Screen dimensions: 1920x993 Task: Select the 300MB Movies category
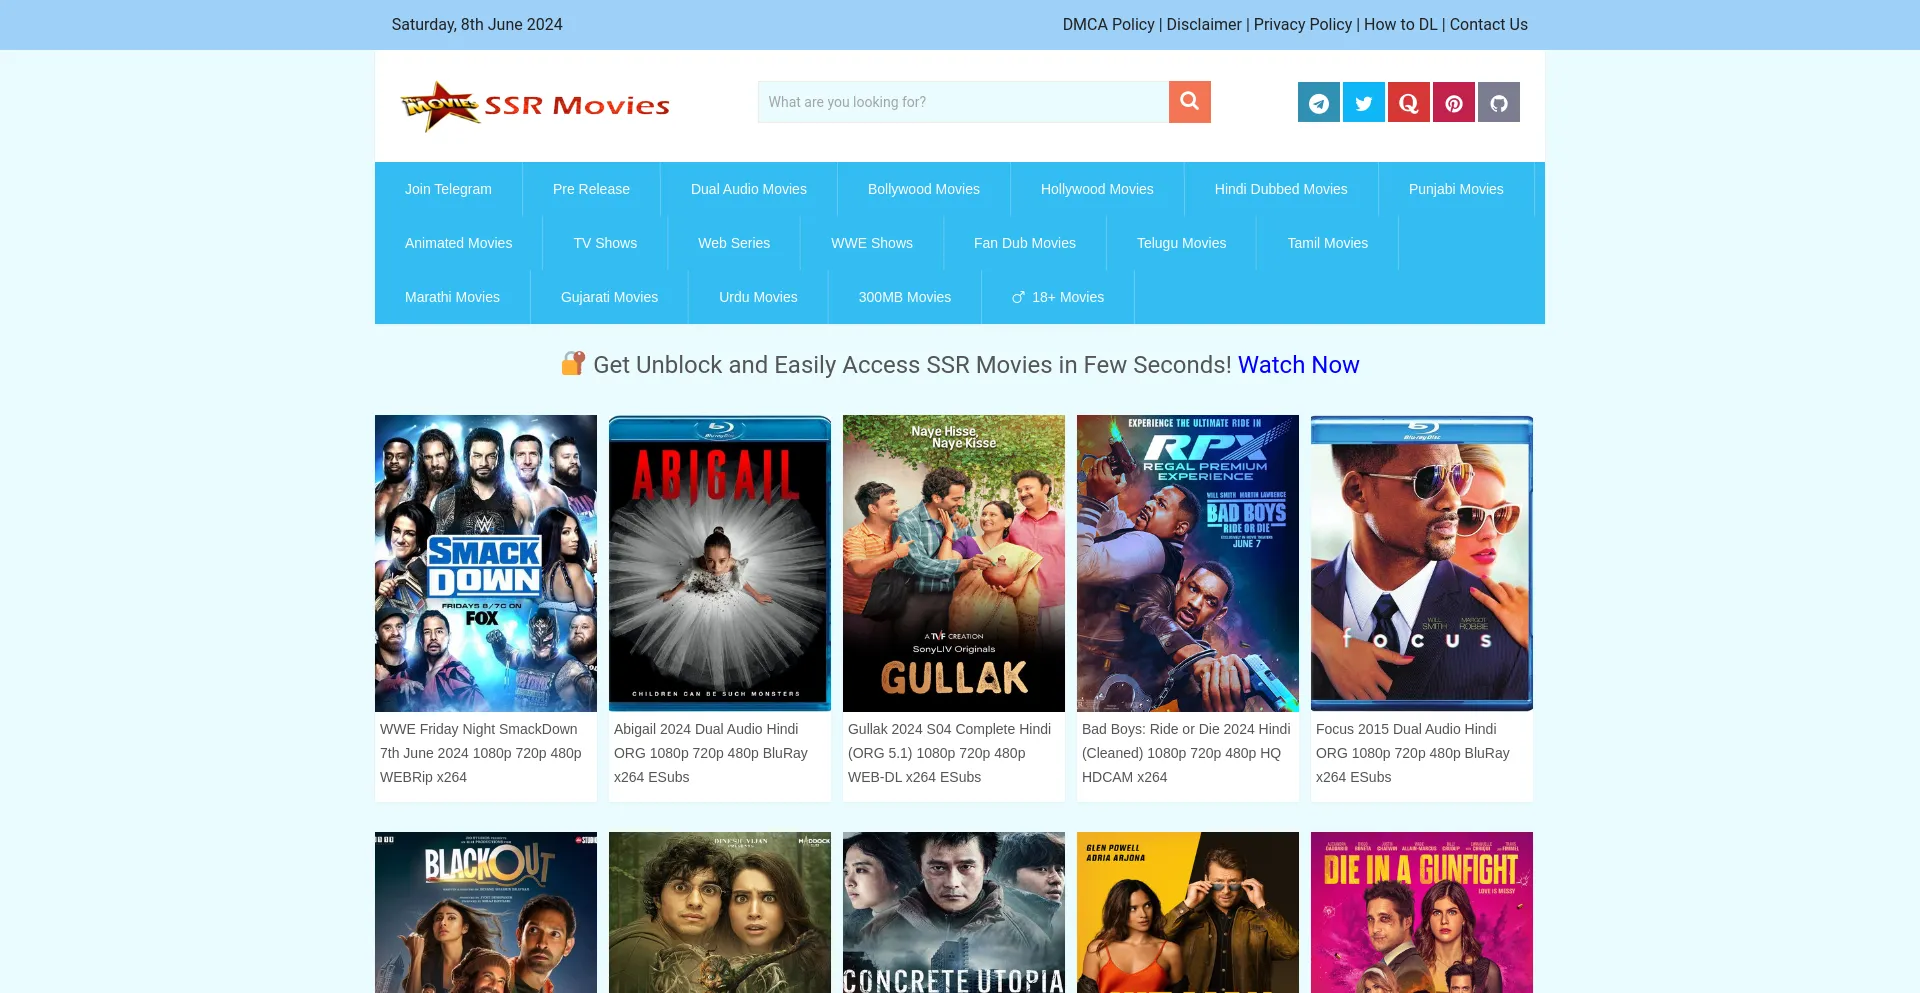point(904,297)
